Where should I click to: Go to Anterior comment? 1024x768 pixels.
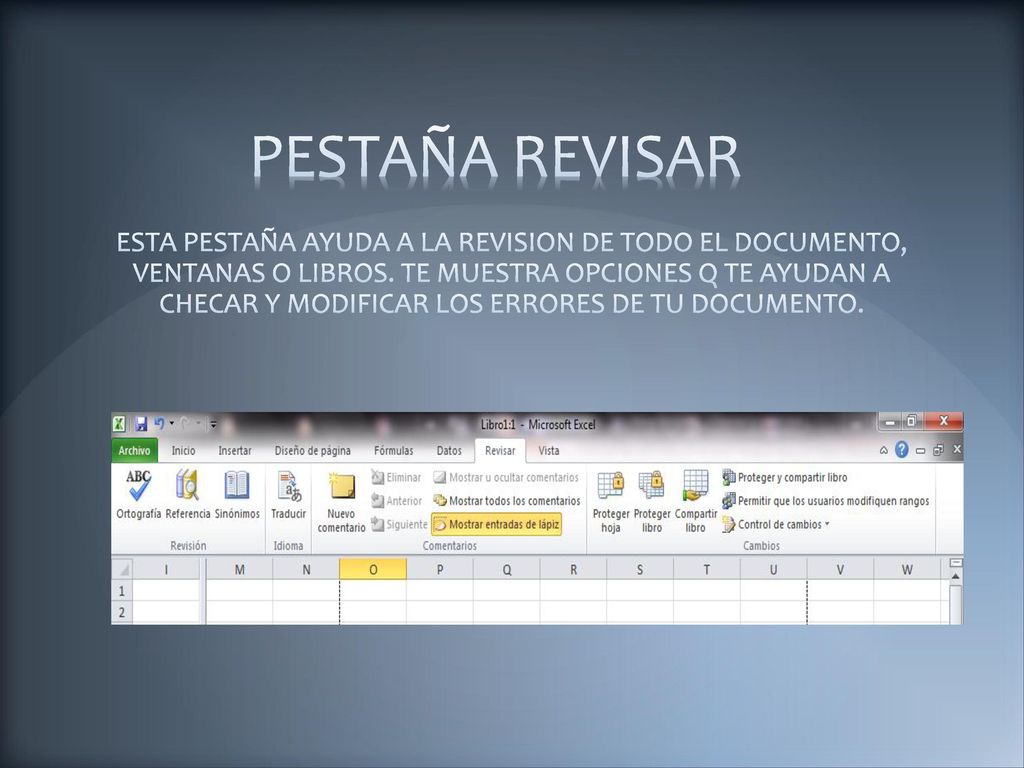point(396,501)
